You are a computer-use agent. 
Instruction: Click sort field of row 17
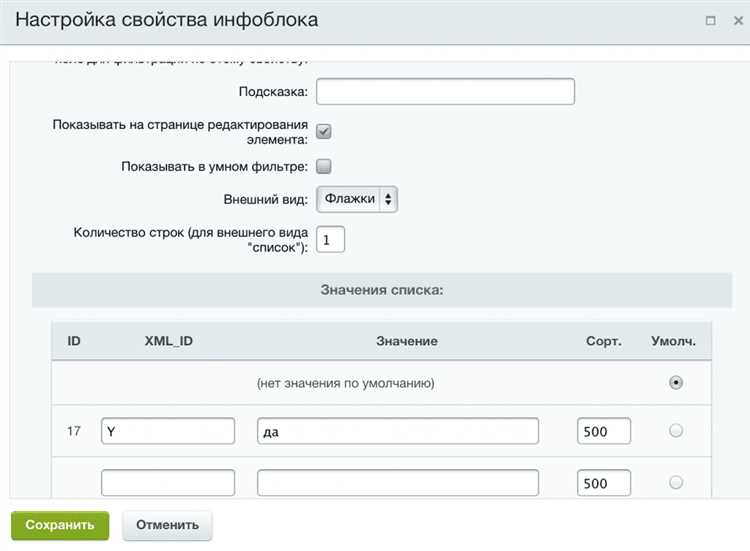point(604,431)
